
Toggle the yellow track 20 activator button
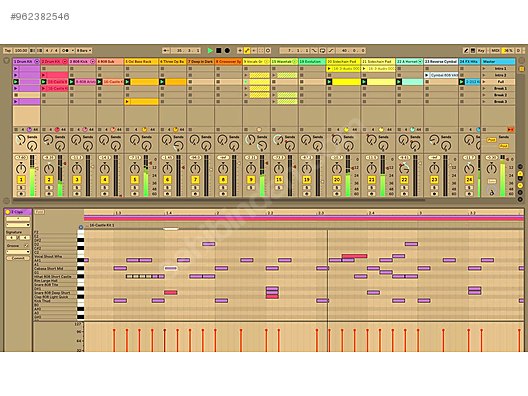tap(336, 180)
